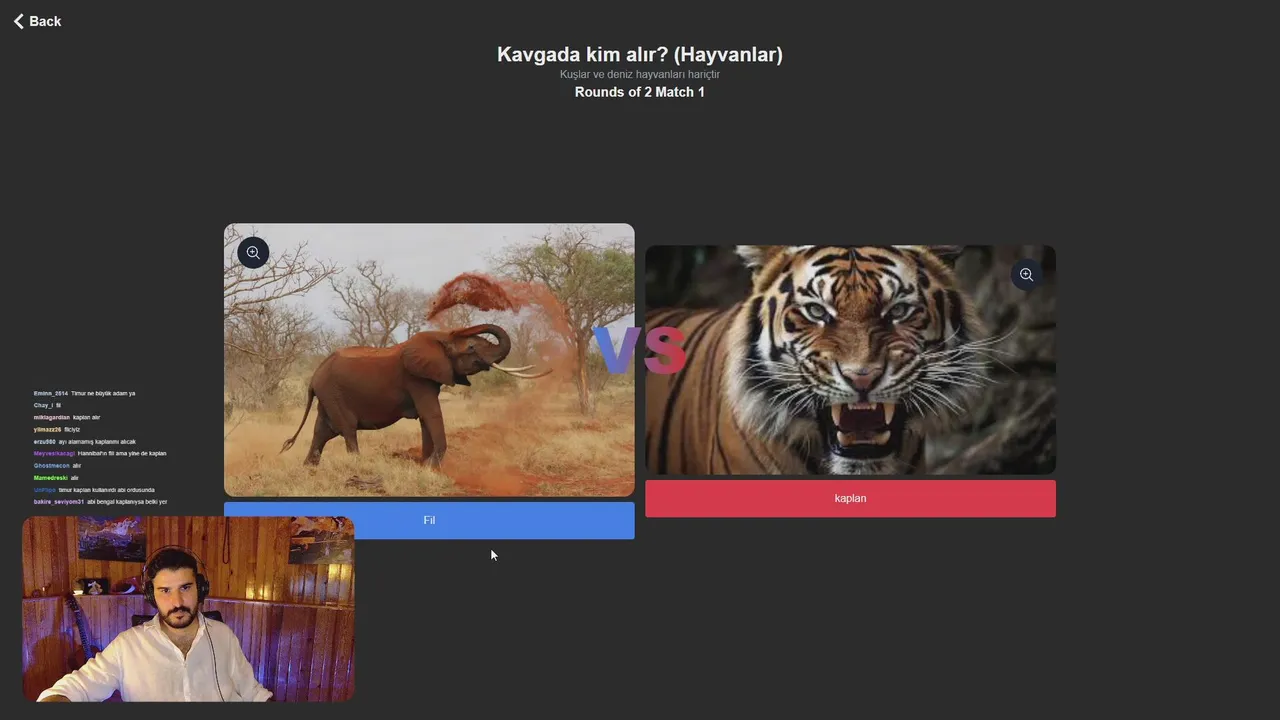
Task: Click chat message 'ayı alamamış kaplanmı alıcak'
Action: [97, 441]
